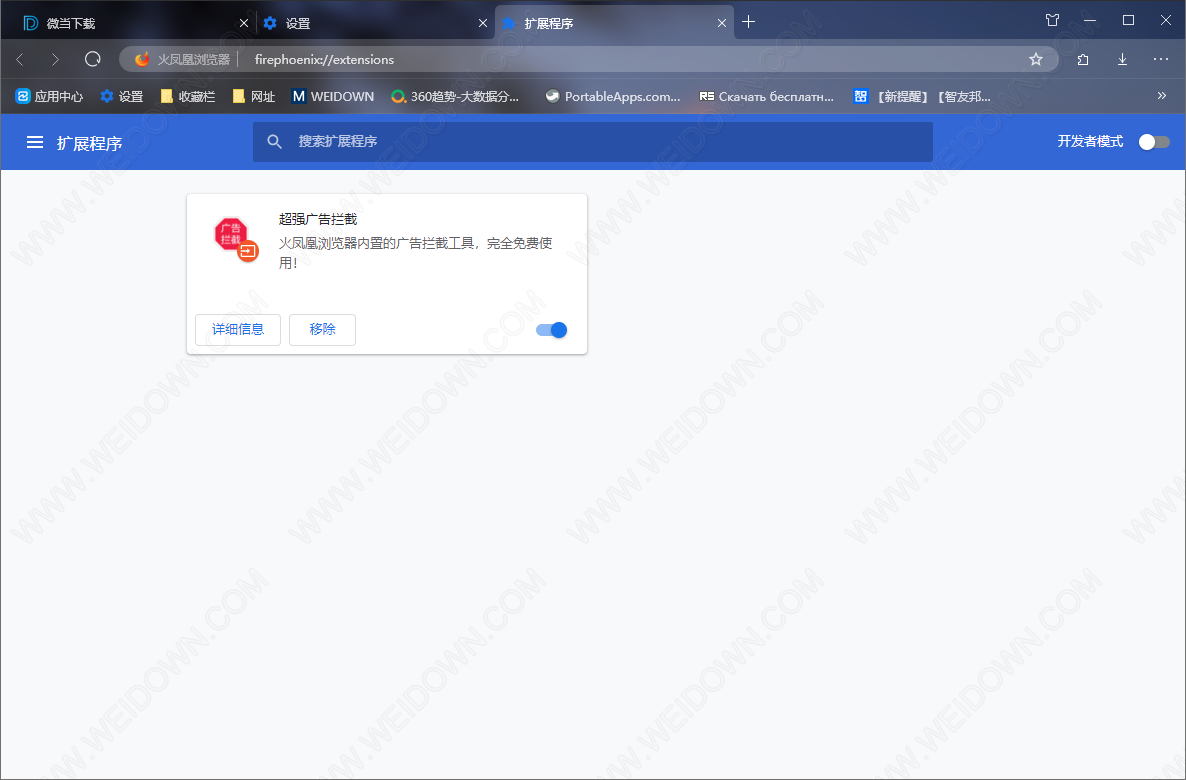1186x780 pixels.
Task: Open the WEIDOWN bookmark
Action: click(333, 96)
